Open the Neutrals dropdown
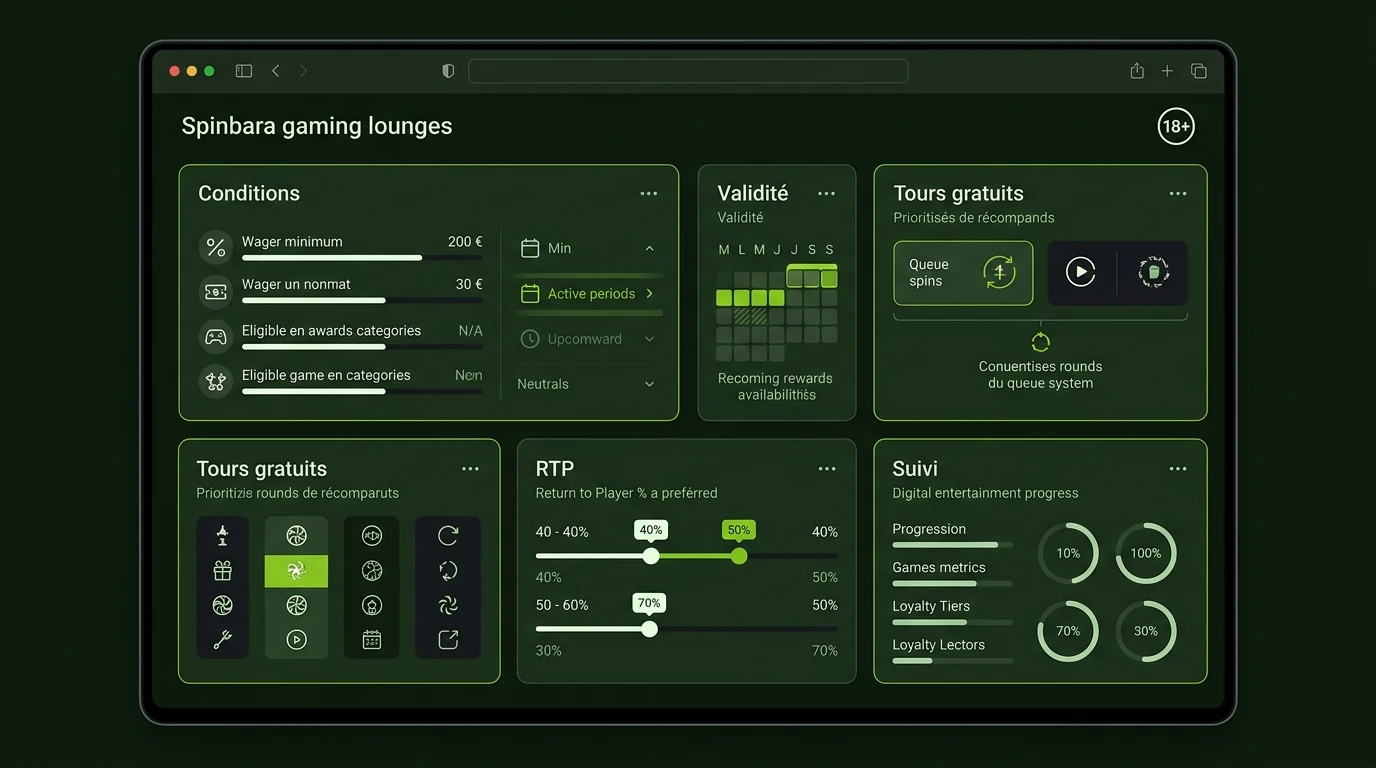 tap(588, 384)
